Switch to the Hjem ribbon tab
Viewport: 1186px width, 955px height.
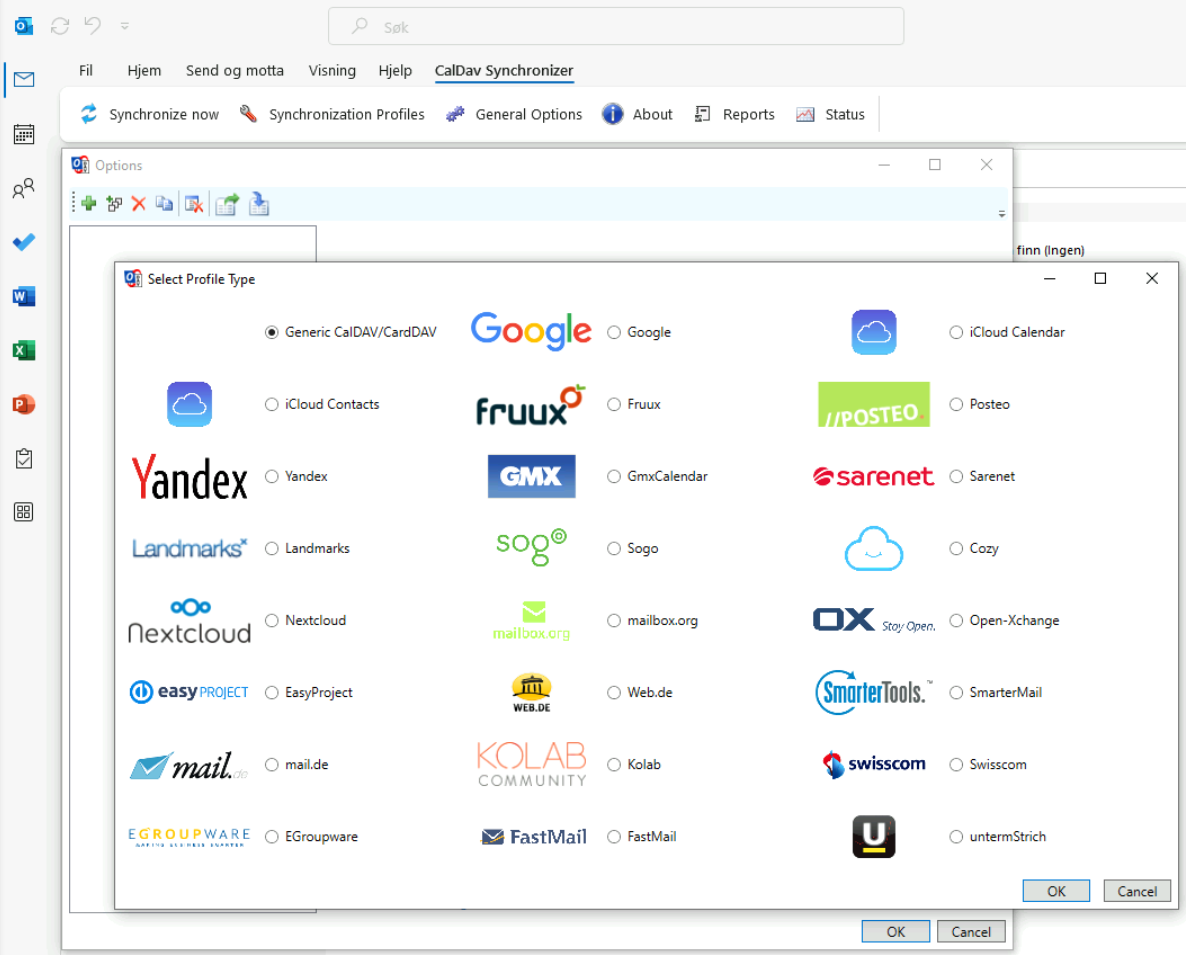pyautogui.click(x=144, y=70)
